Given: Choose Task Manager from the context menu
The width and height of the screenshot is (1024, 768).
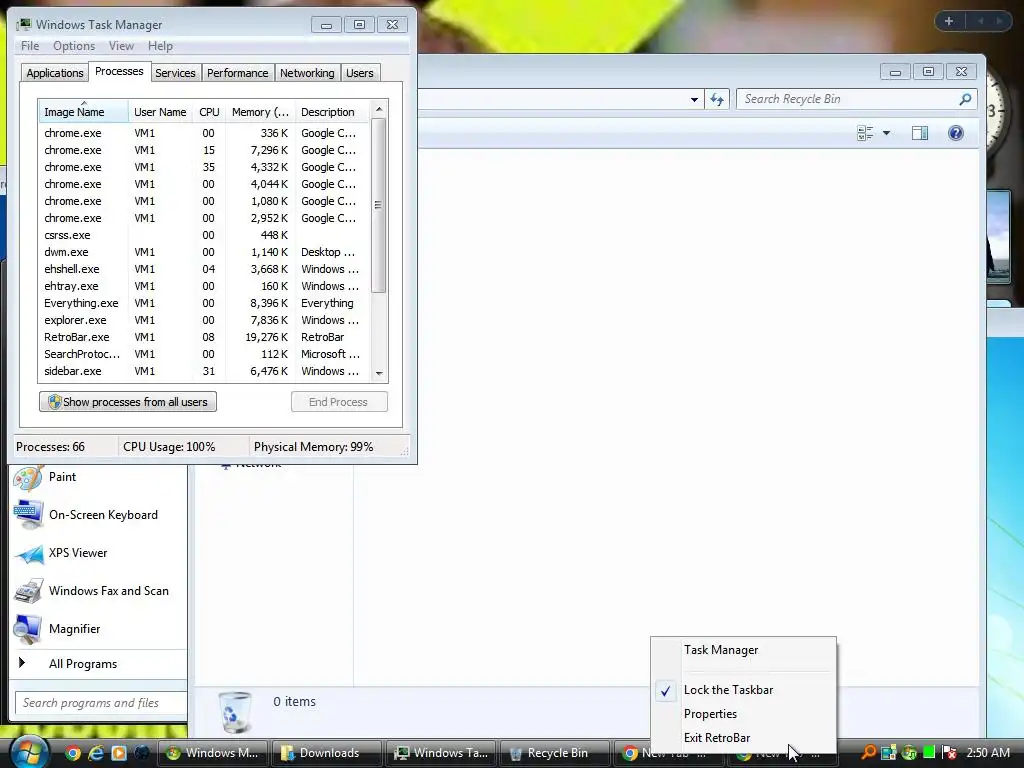Looking at the screenshot, I should tap(744, 650).
